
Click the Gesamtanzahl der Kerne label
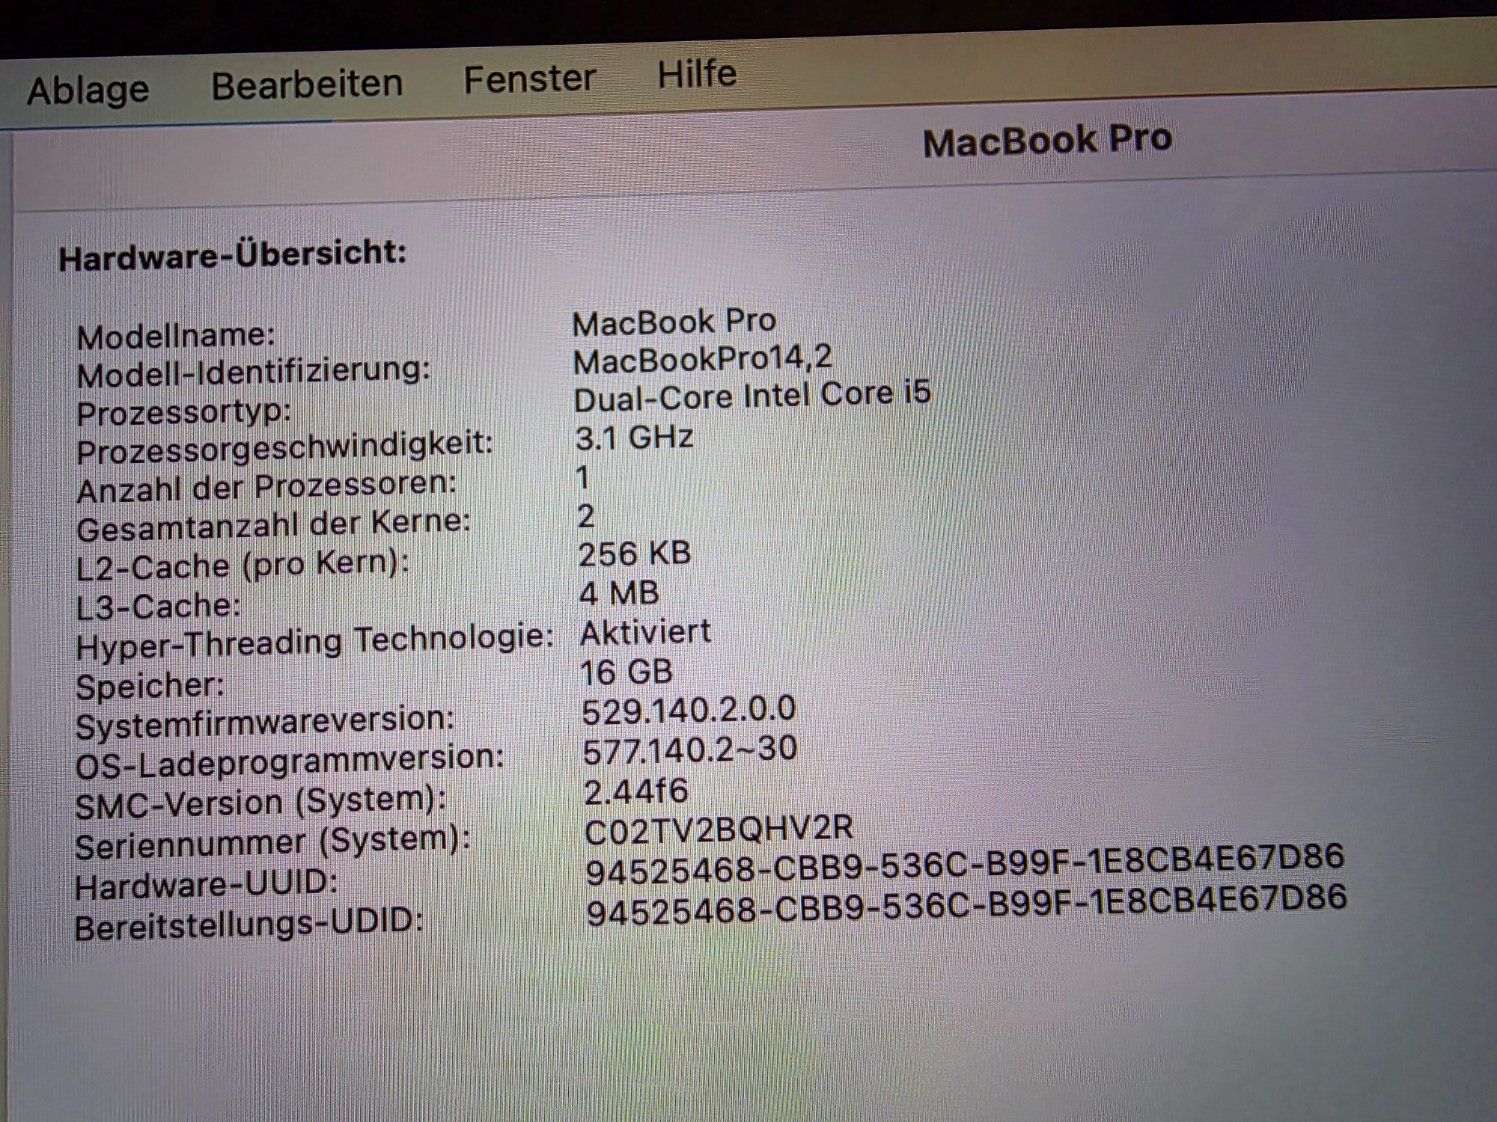click(x=273, y=525)
